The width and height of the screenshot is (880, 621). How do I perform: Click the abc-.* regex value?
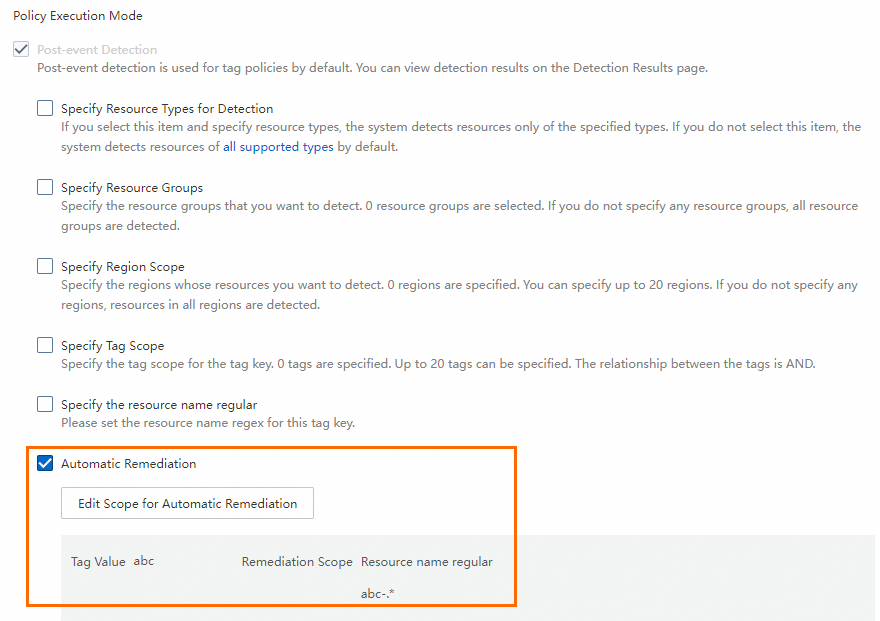pos(378,594)
